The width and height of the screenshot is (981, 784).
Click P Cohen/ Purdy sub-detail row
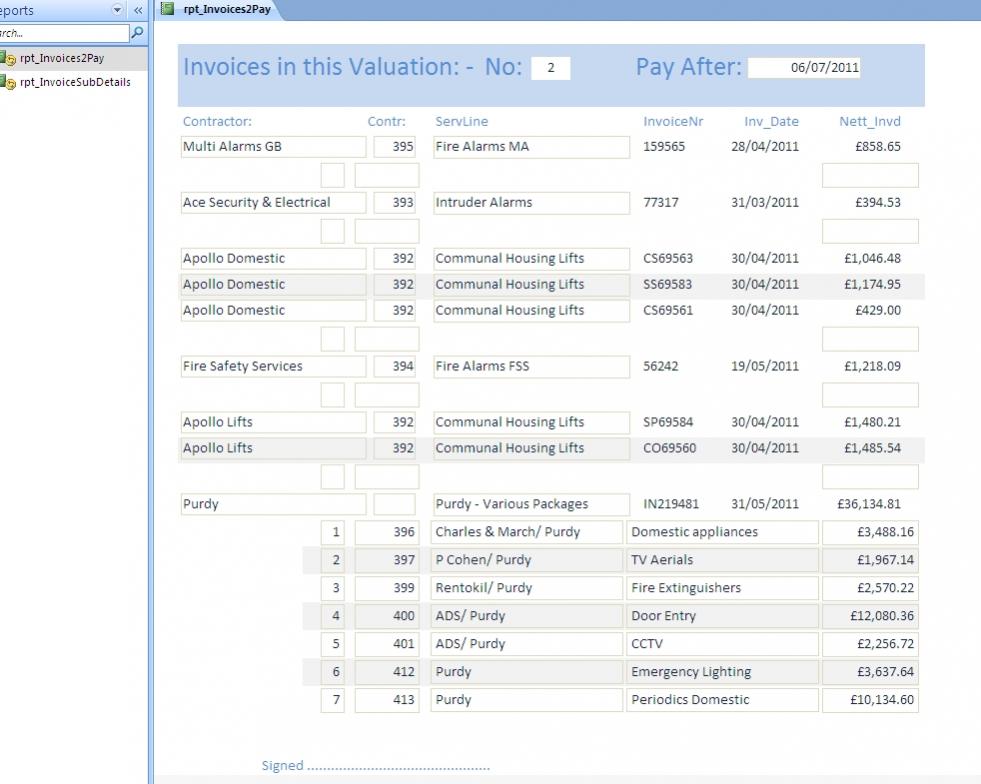[x=527, y=560]
